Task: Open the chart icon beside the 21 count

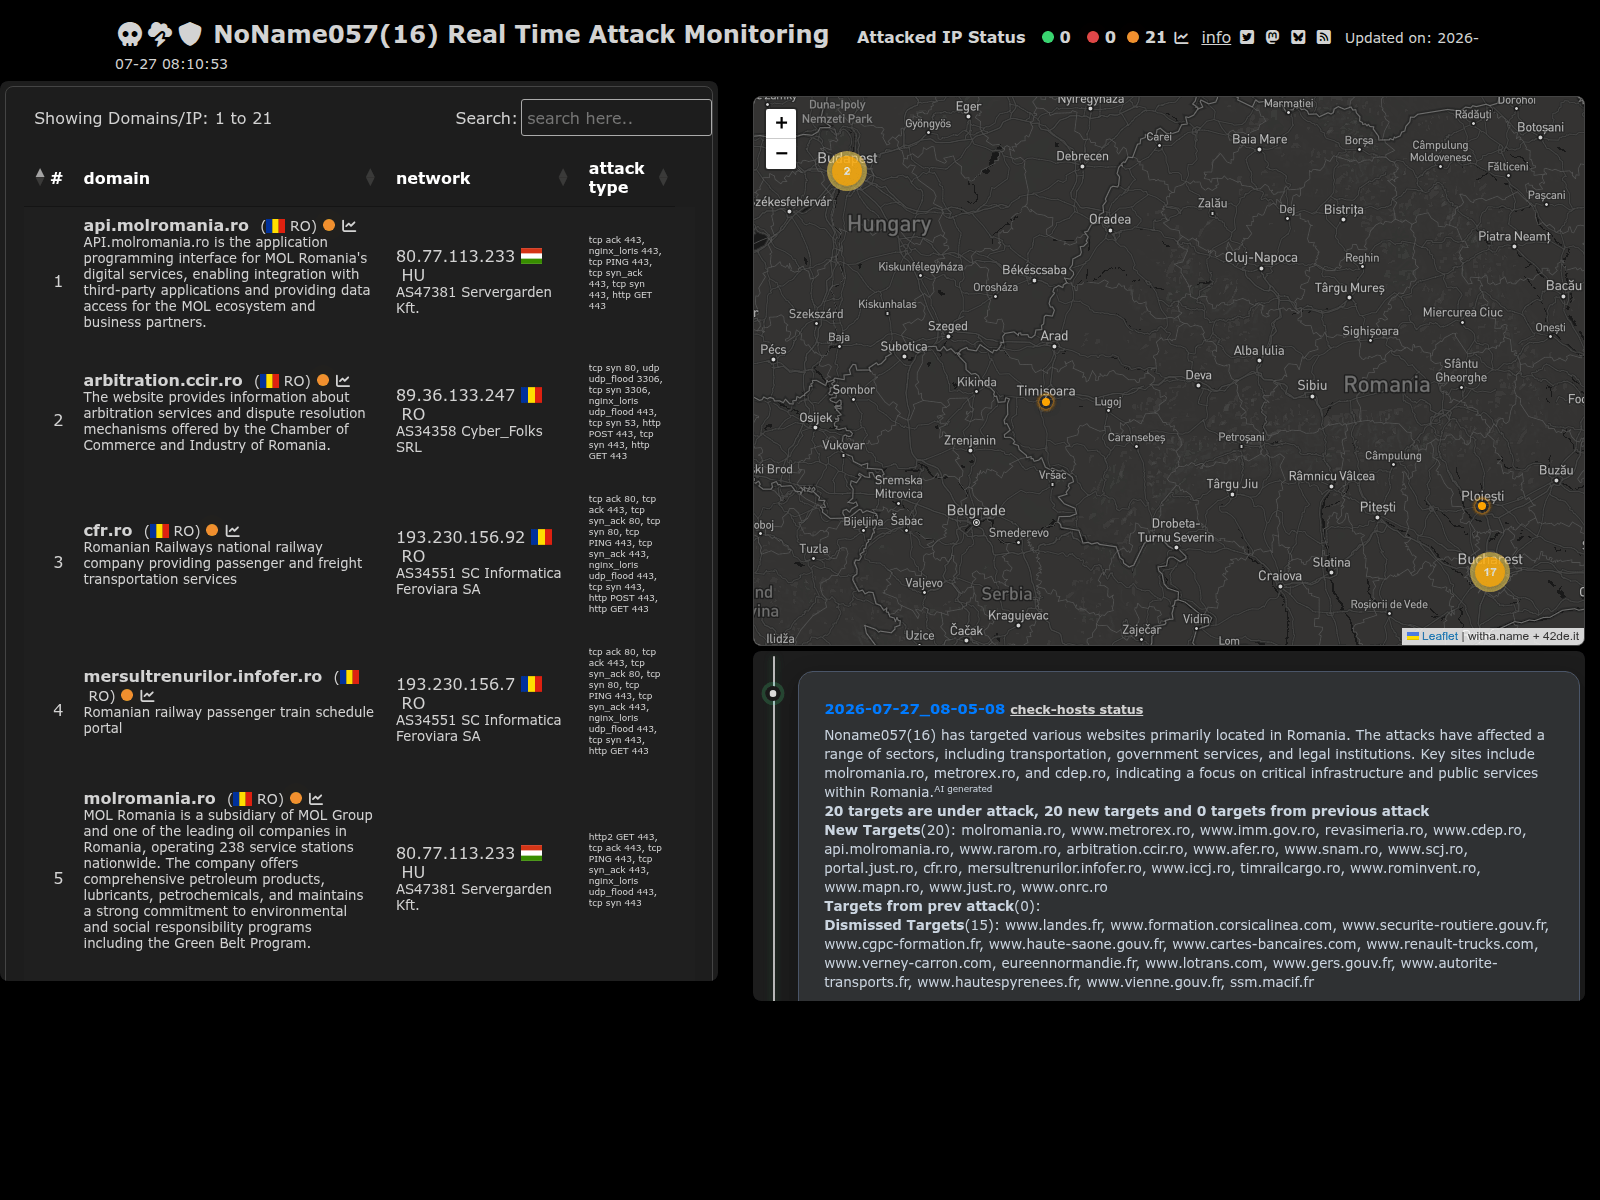Action: pos(1181,38)
